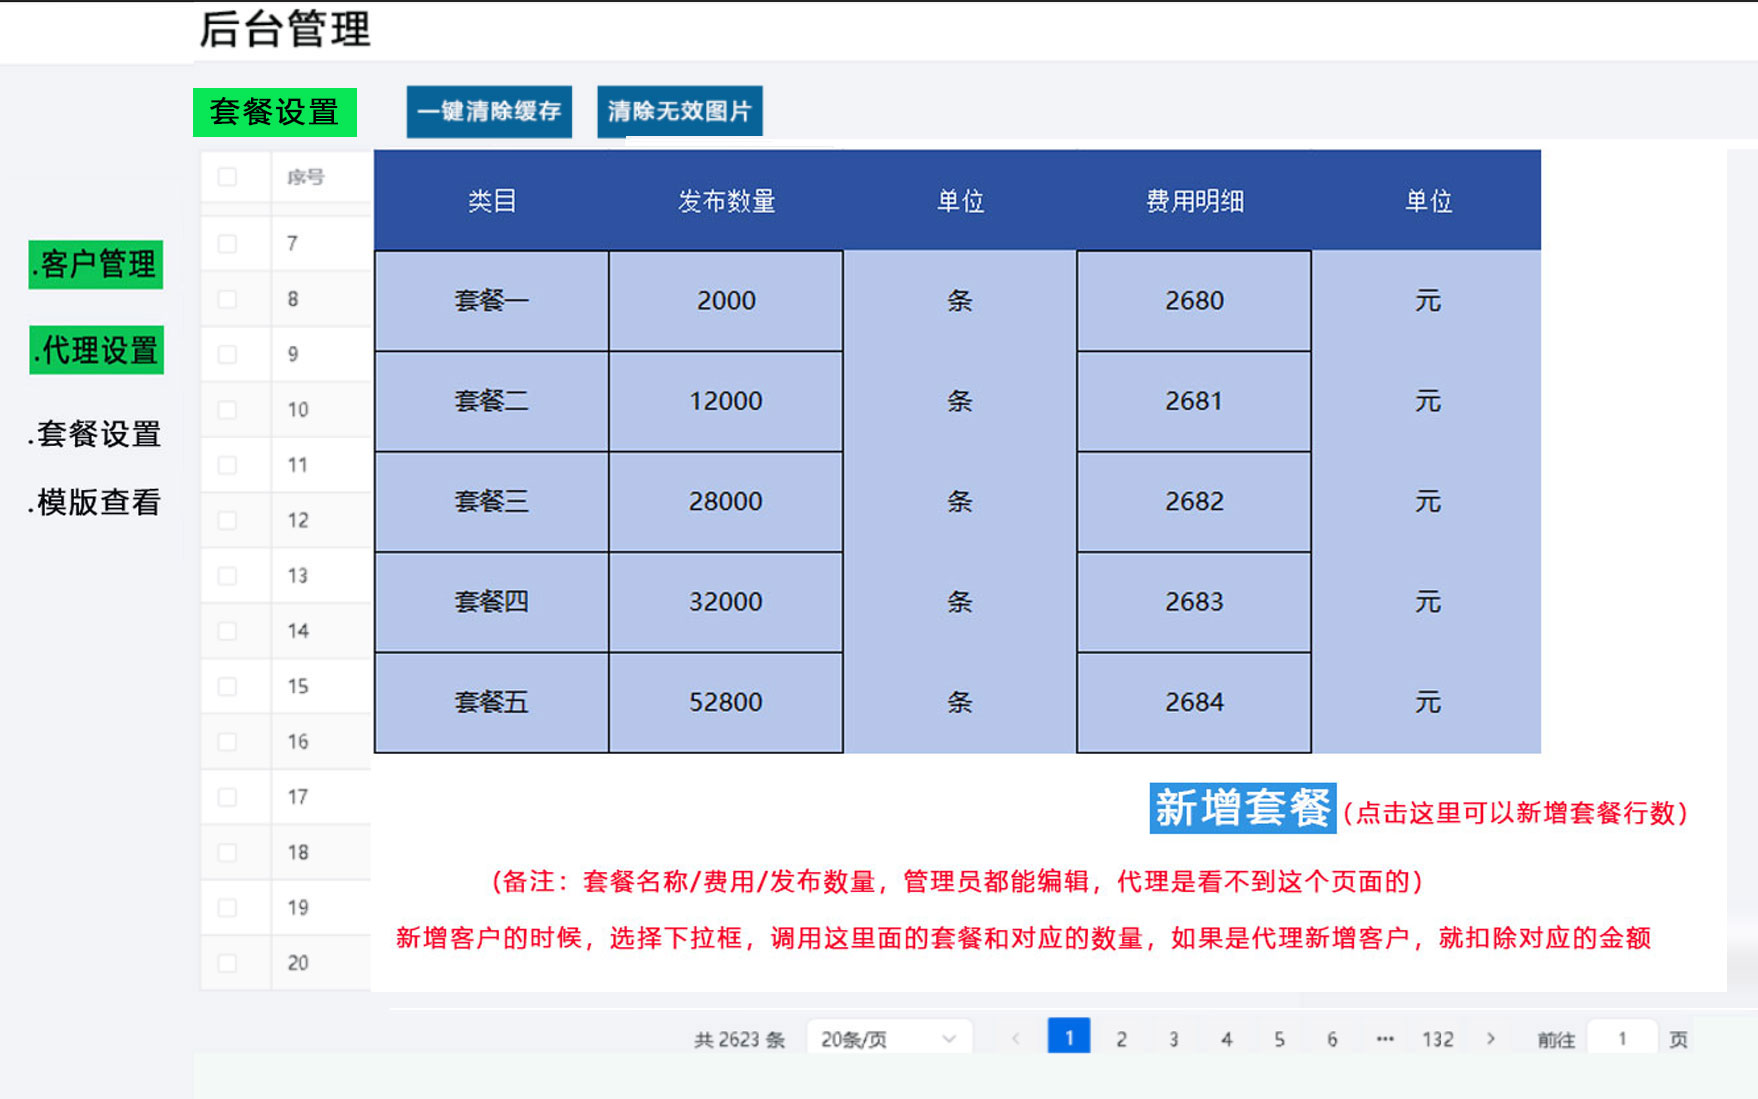Check the box for row 15
The image size is (1758, 1099).
coord(227,687)
